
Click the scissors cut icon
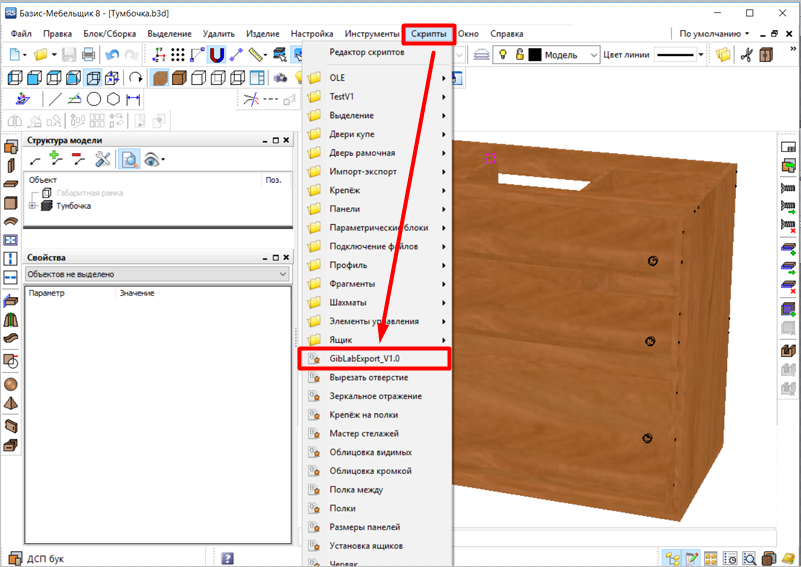tap(746, 54)
